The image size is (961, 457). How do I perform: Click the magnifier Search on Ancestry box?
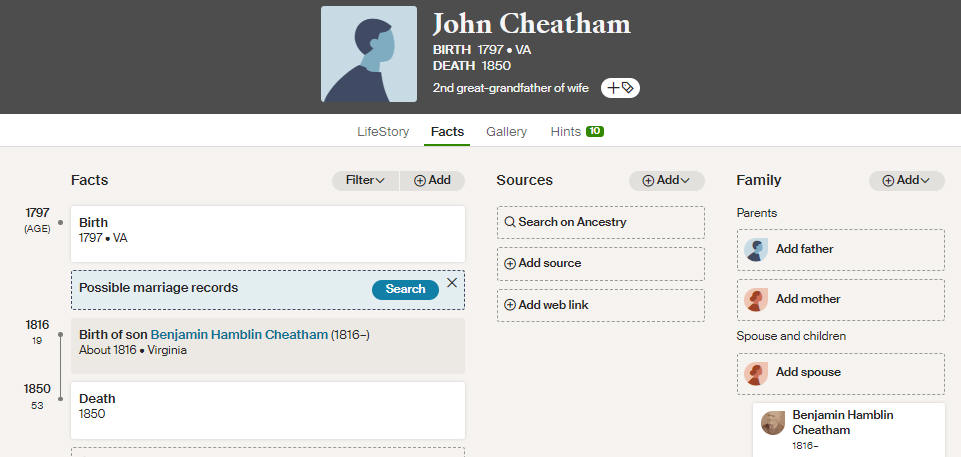click(601, 222)
